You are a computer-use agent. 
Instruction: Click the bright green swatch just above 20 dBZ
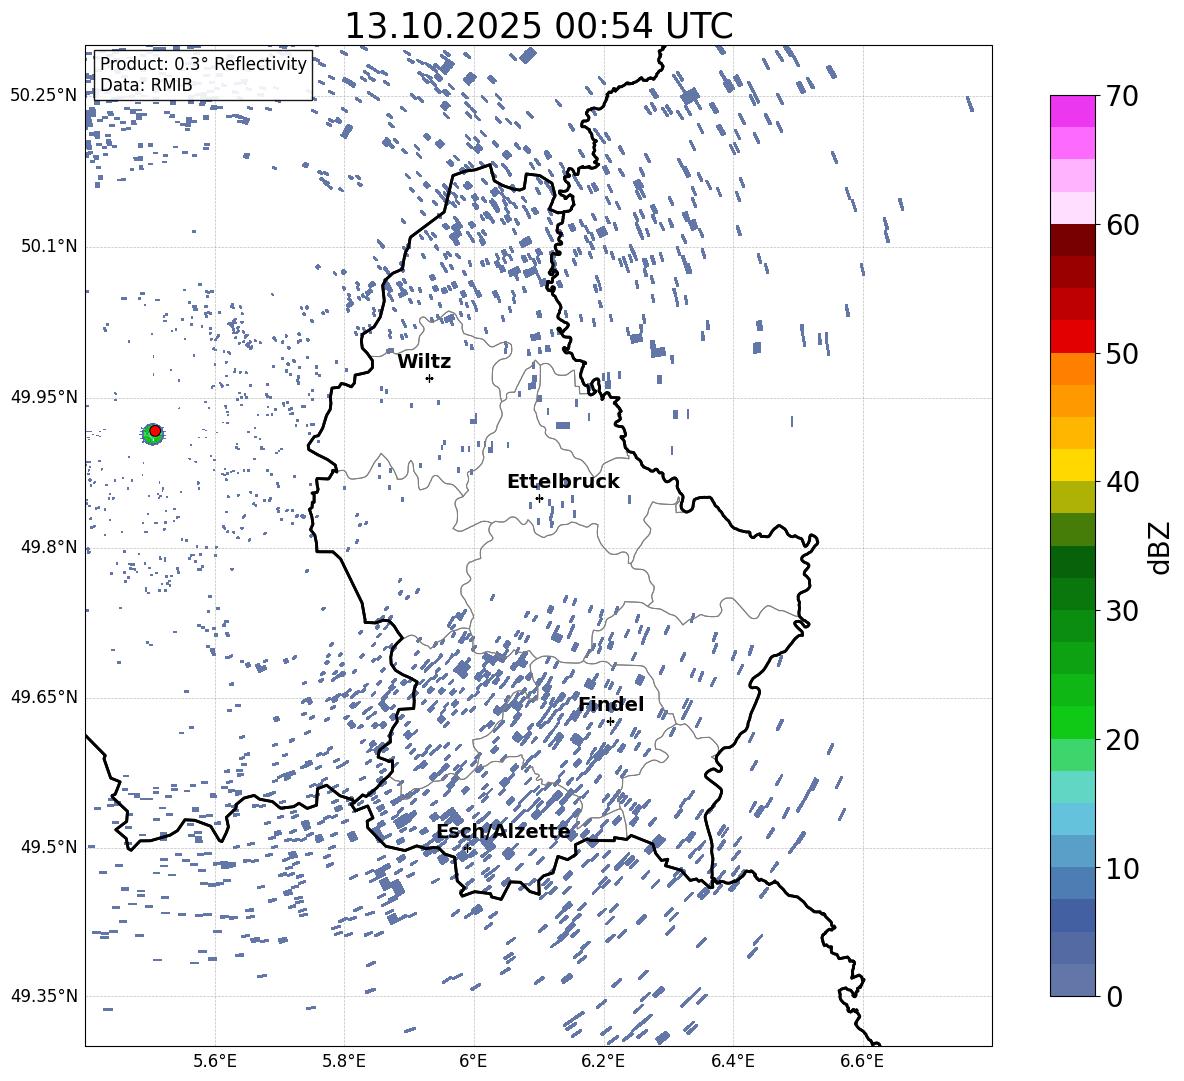(x=1073, y=722)
